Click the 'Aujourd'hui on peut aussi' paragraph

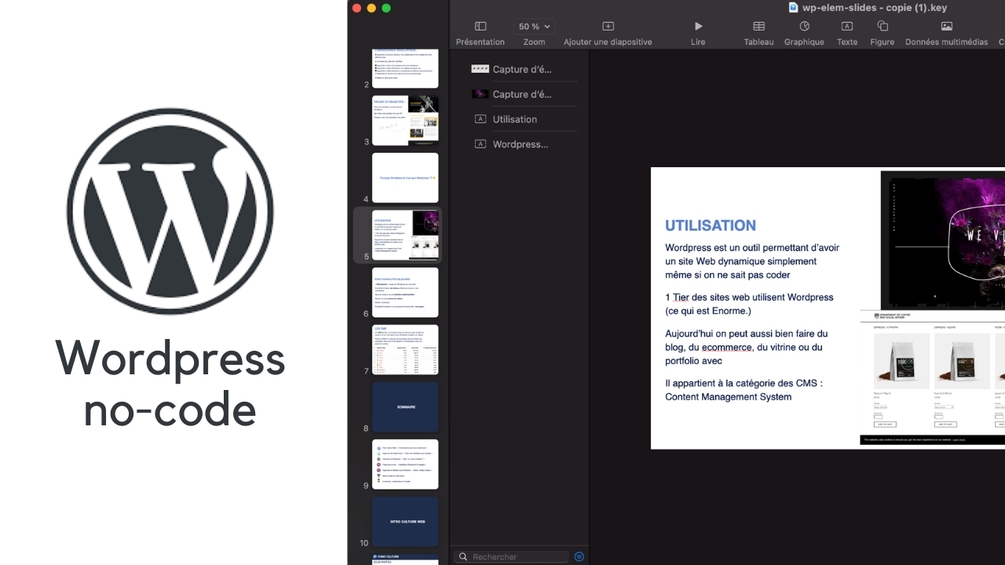pos(746,347)
